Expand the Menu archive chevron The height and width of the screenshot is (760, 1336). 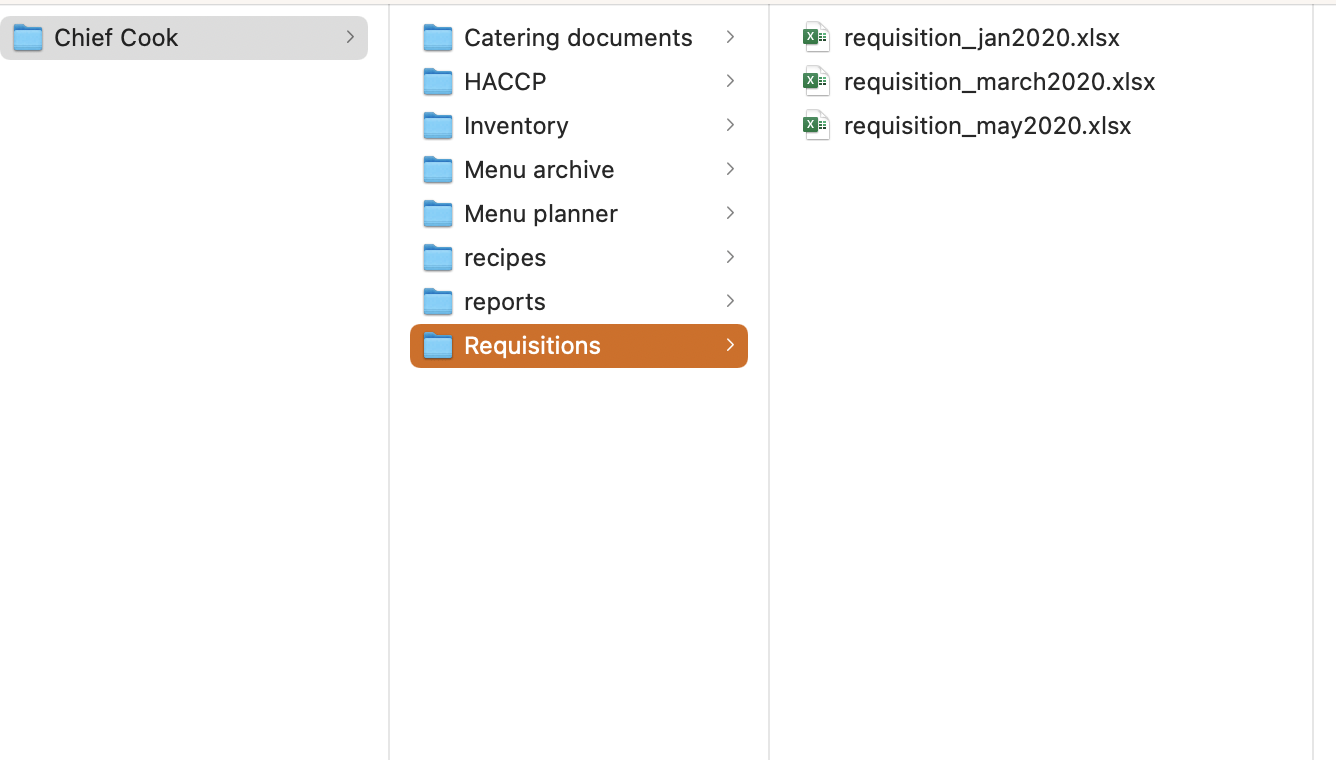(730, 169)
